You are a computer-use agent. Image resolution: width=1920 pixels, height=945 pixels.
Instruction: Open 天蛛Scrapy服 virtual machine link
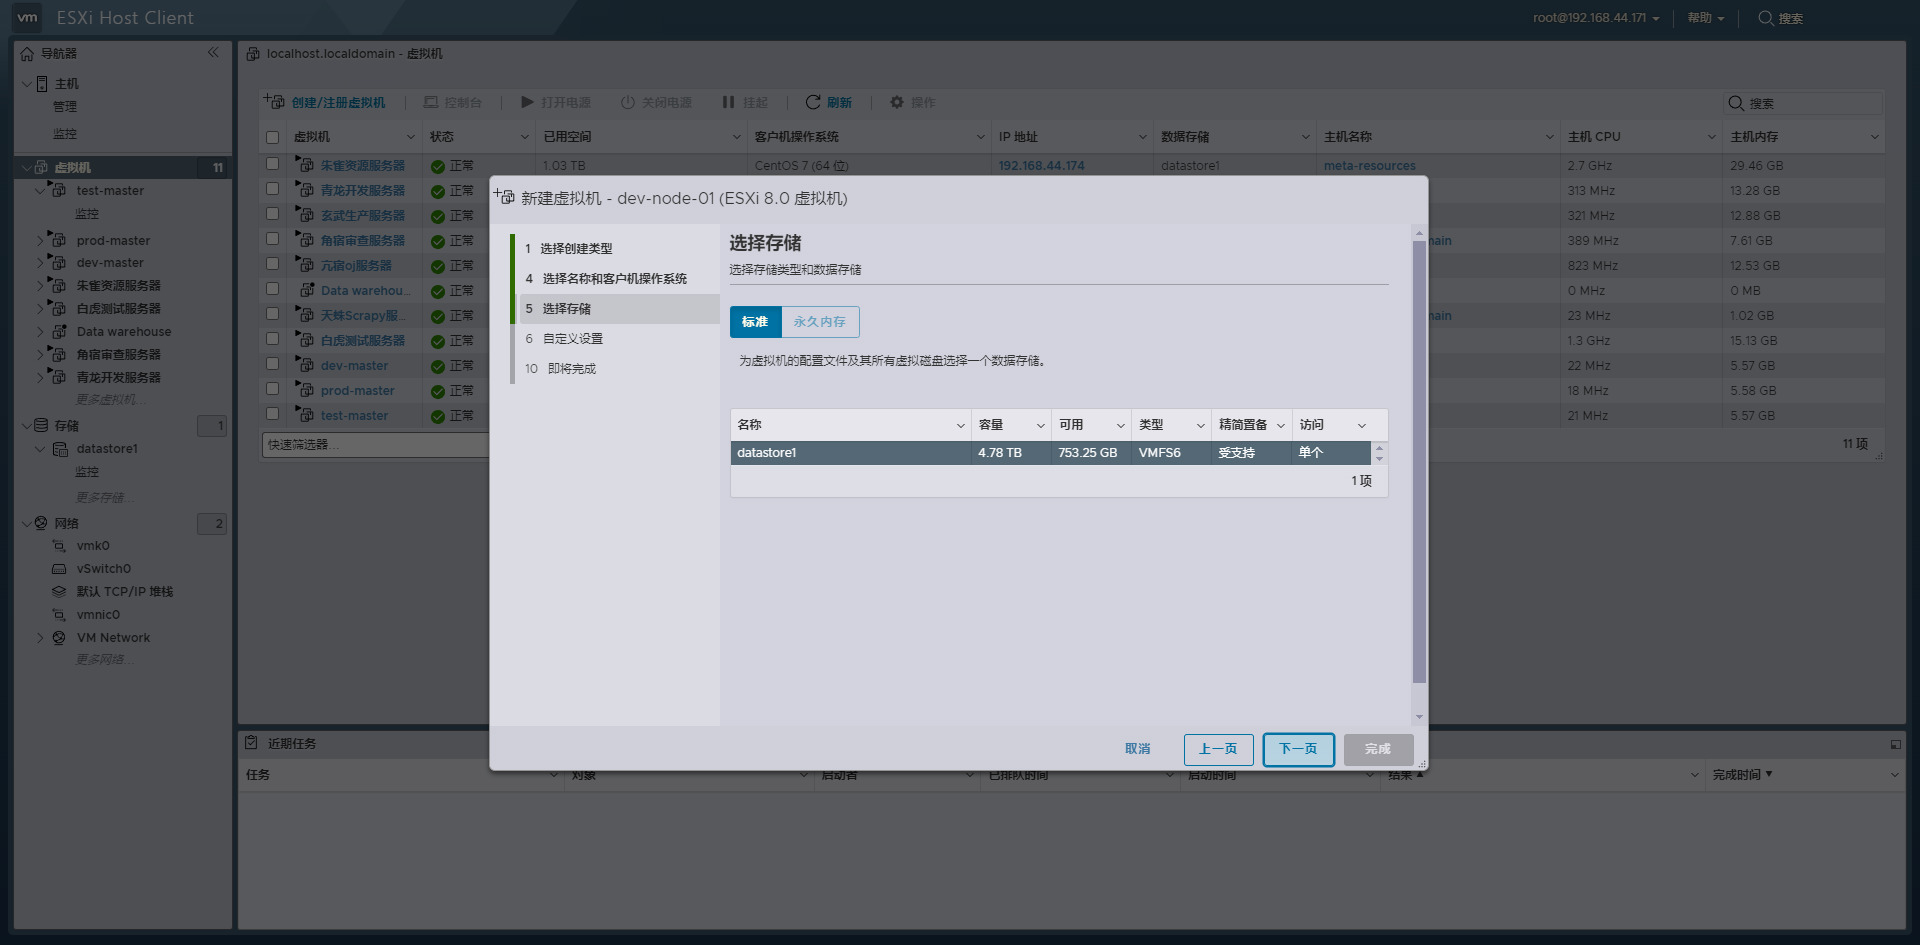364,315
